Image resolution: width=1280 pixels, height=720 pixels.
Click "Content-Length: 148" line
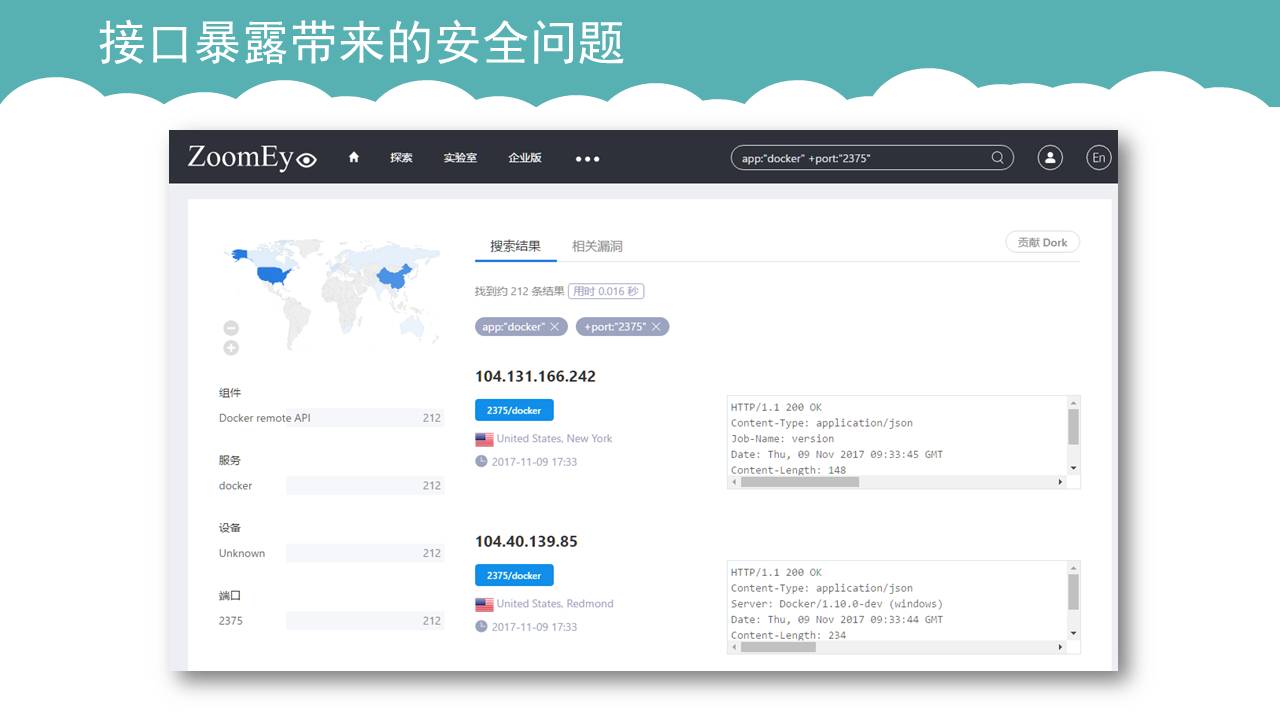coord(788,470)
